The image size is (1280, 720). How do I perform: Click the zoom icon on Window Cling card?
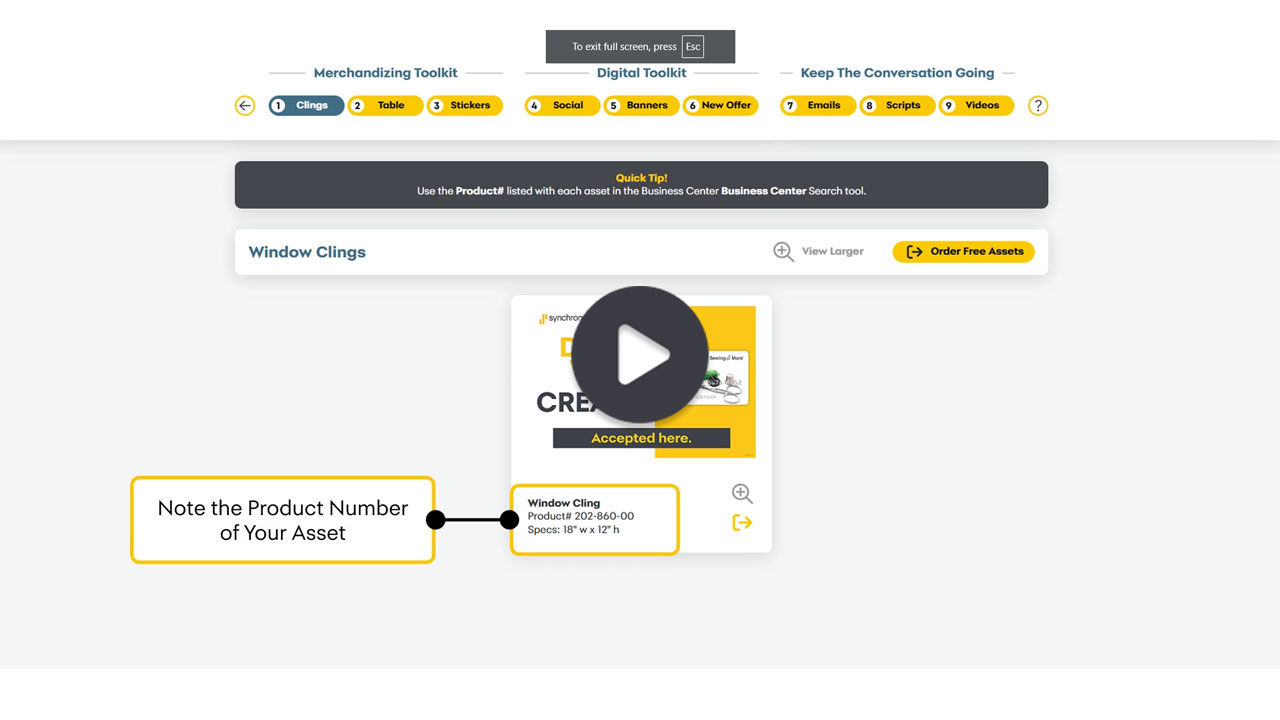(x=742, y=494)
